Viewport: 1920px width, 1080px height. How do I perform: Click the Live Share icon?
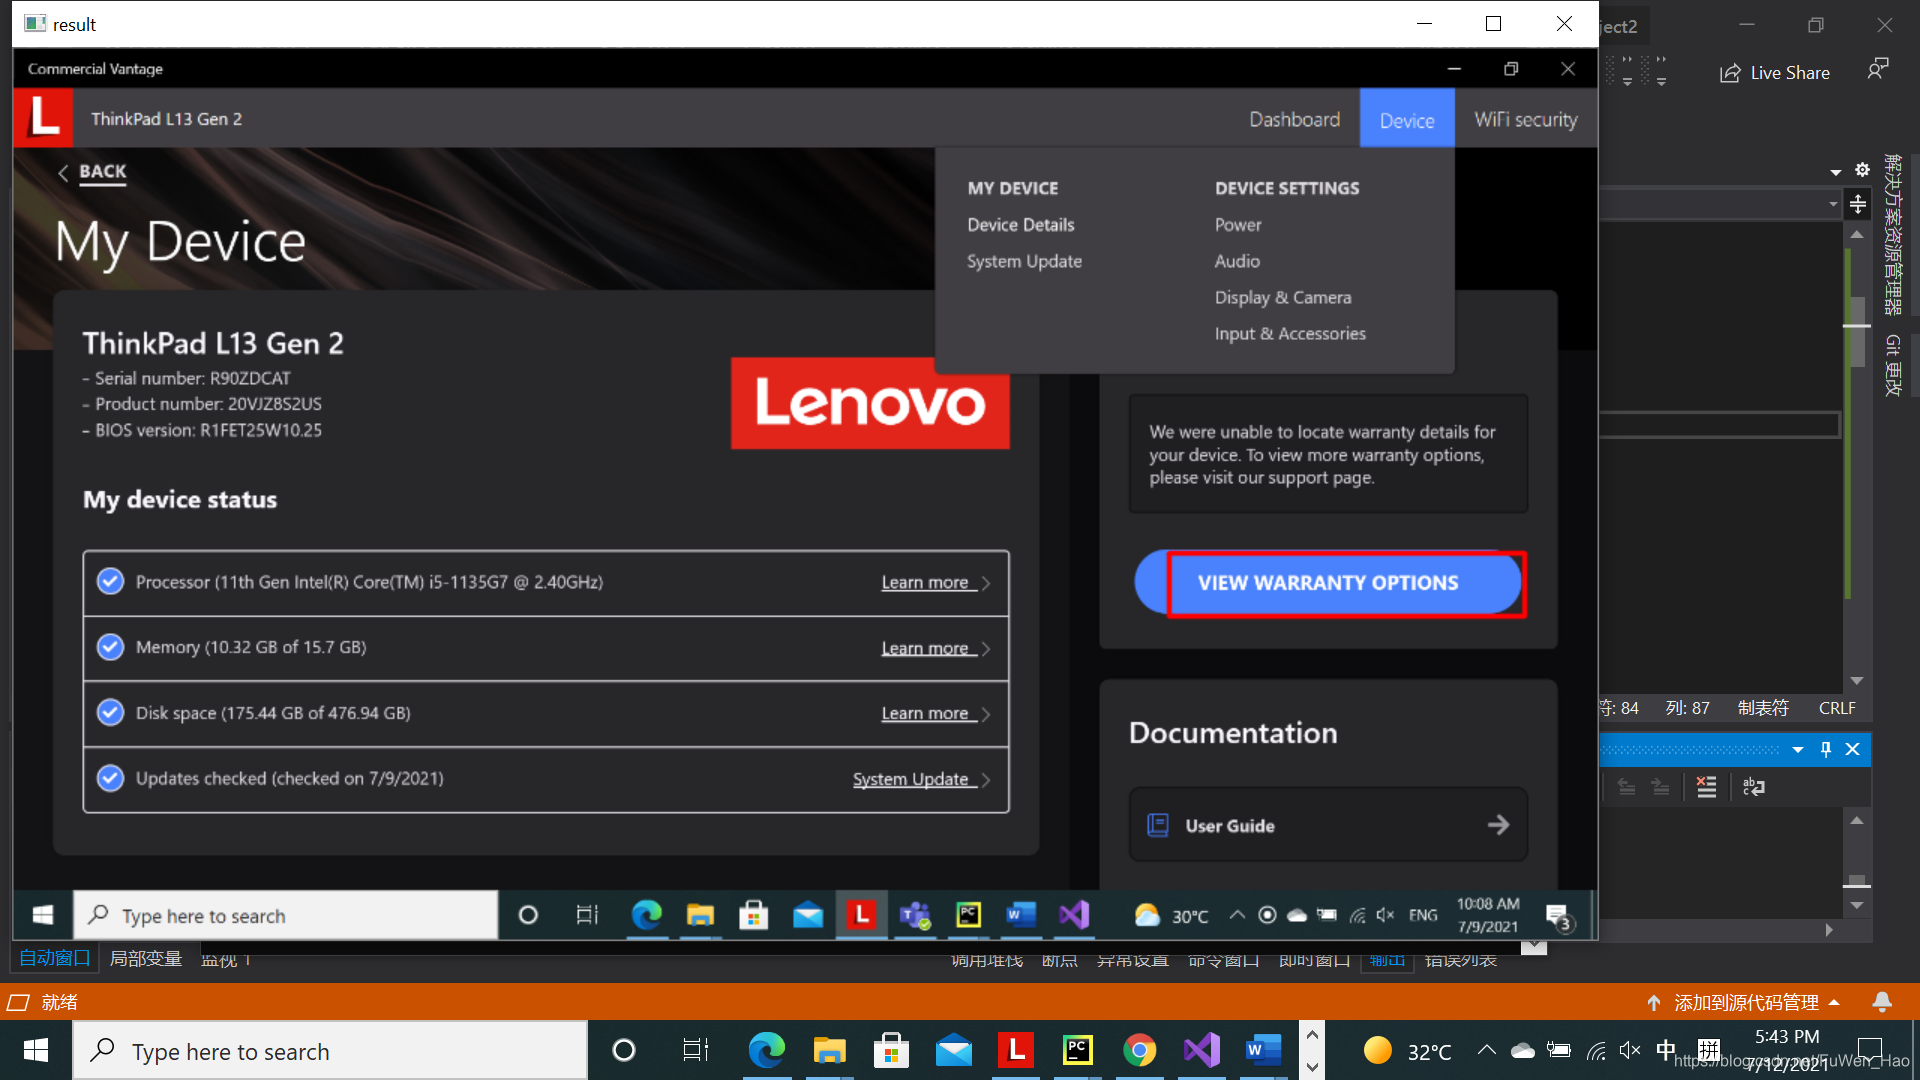(x=1730, y=73)
